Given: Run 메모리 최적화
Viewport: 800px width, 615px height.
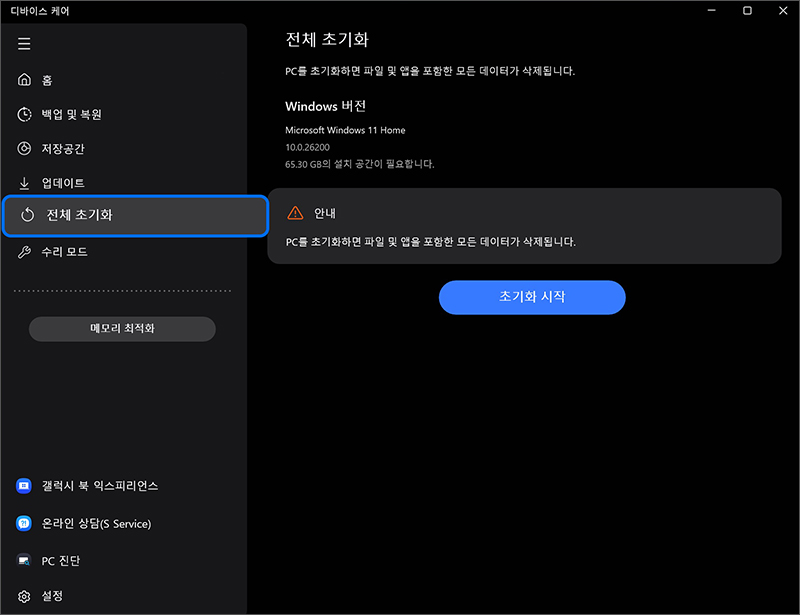Looking at the screenshot, I should [x=121, y=328].
